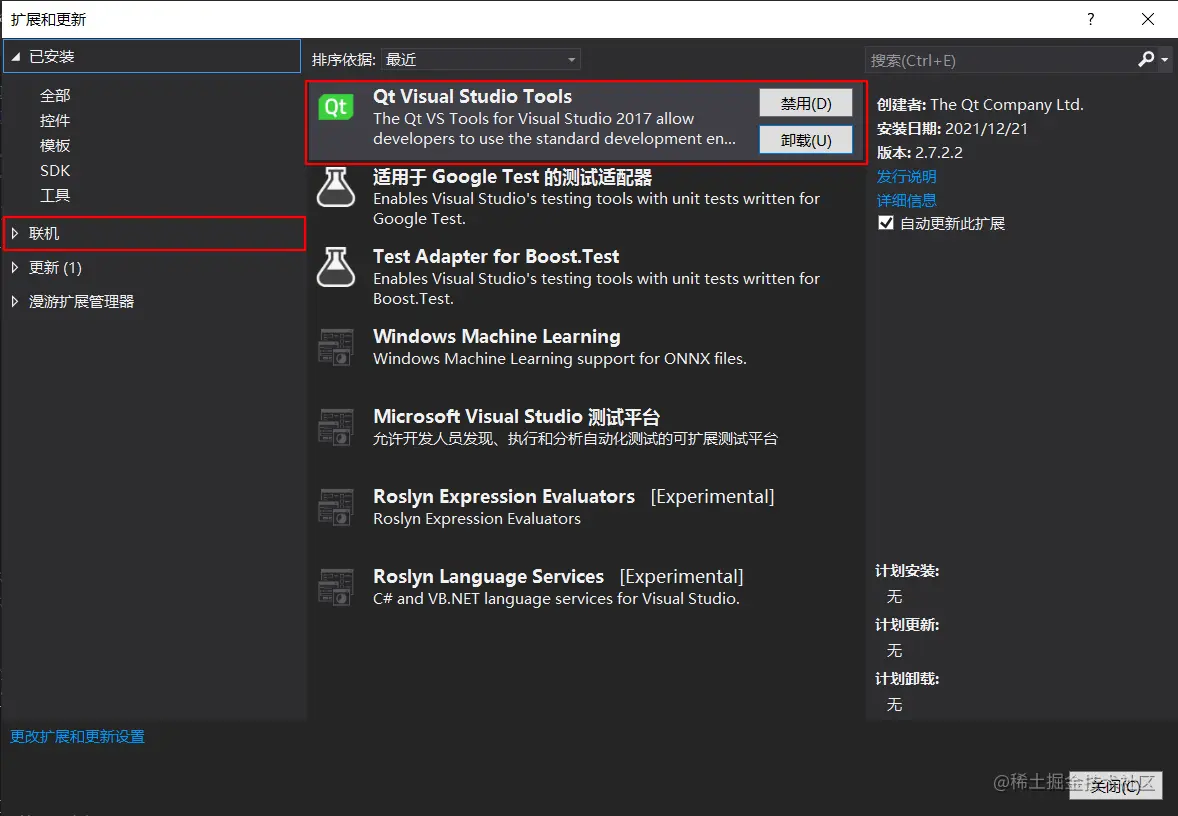The image size is (1178, 816).
Task: Toggle 自动更新此扩展 checkbox
Action: [886, 222]
